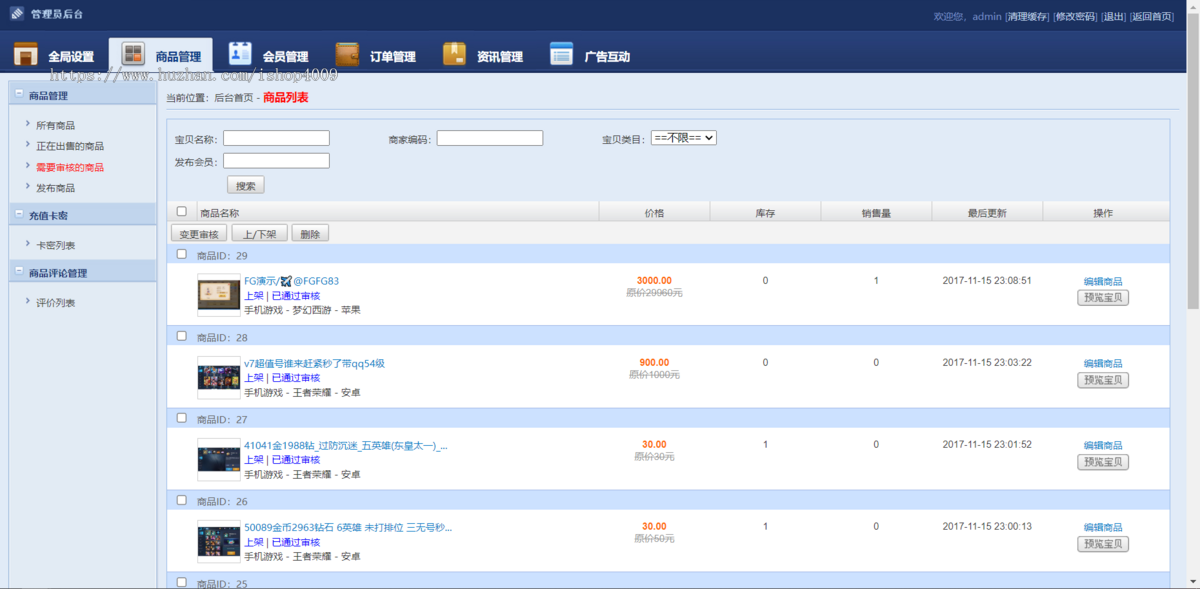Open the 广告互动 window icon
Image resolution: width=1200 pixels, height=589 pixels.
pyautogui.click(x=561, y=54)
